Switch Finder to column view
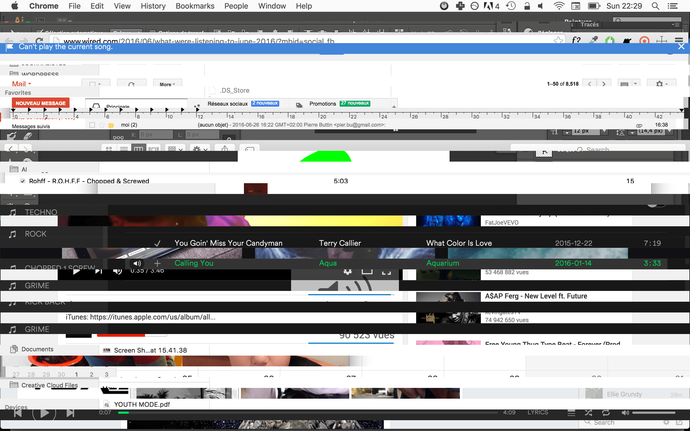690x431 pixels. point(138,149)
